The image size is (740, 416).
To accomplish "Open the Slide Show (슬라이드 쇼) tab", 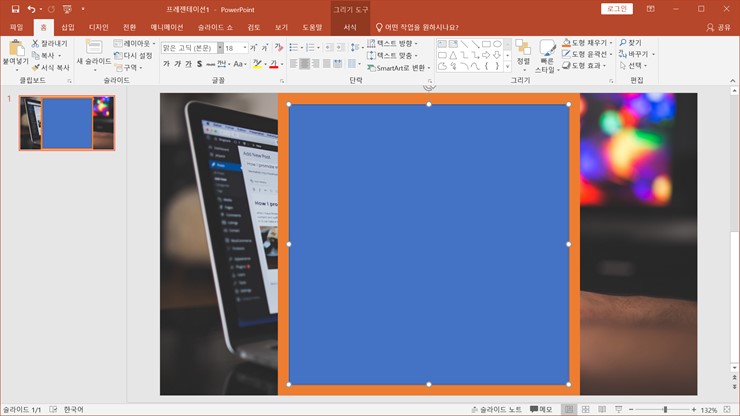I will tap(215, 27).
